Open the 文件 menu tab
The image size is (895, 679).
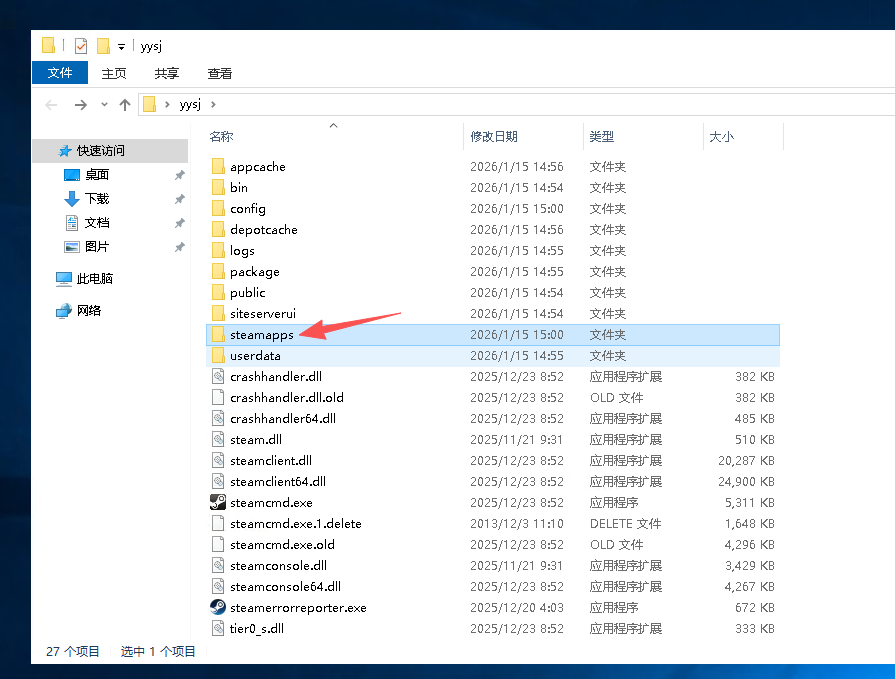tap(60, 73)
